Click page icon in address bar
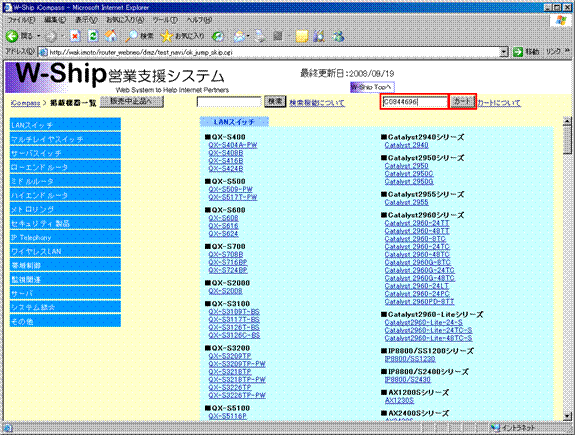 pyautogui.click(x=43, y=53)
